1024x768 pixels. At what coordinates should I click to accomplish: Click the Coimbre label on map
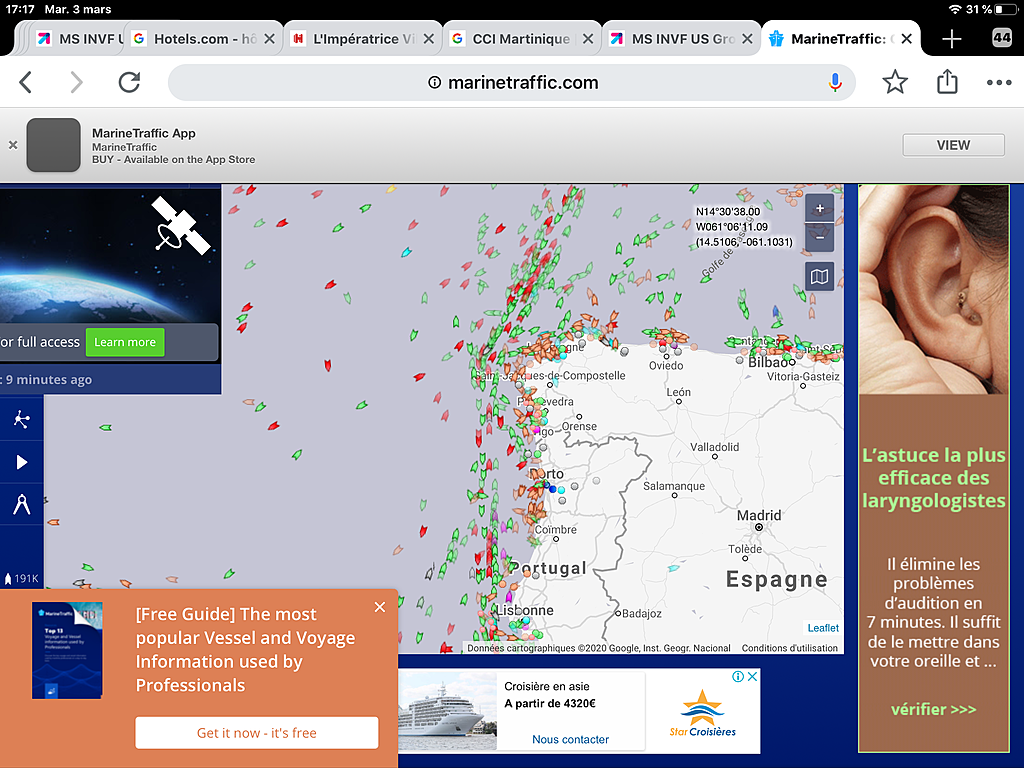(x=556, y=530)
